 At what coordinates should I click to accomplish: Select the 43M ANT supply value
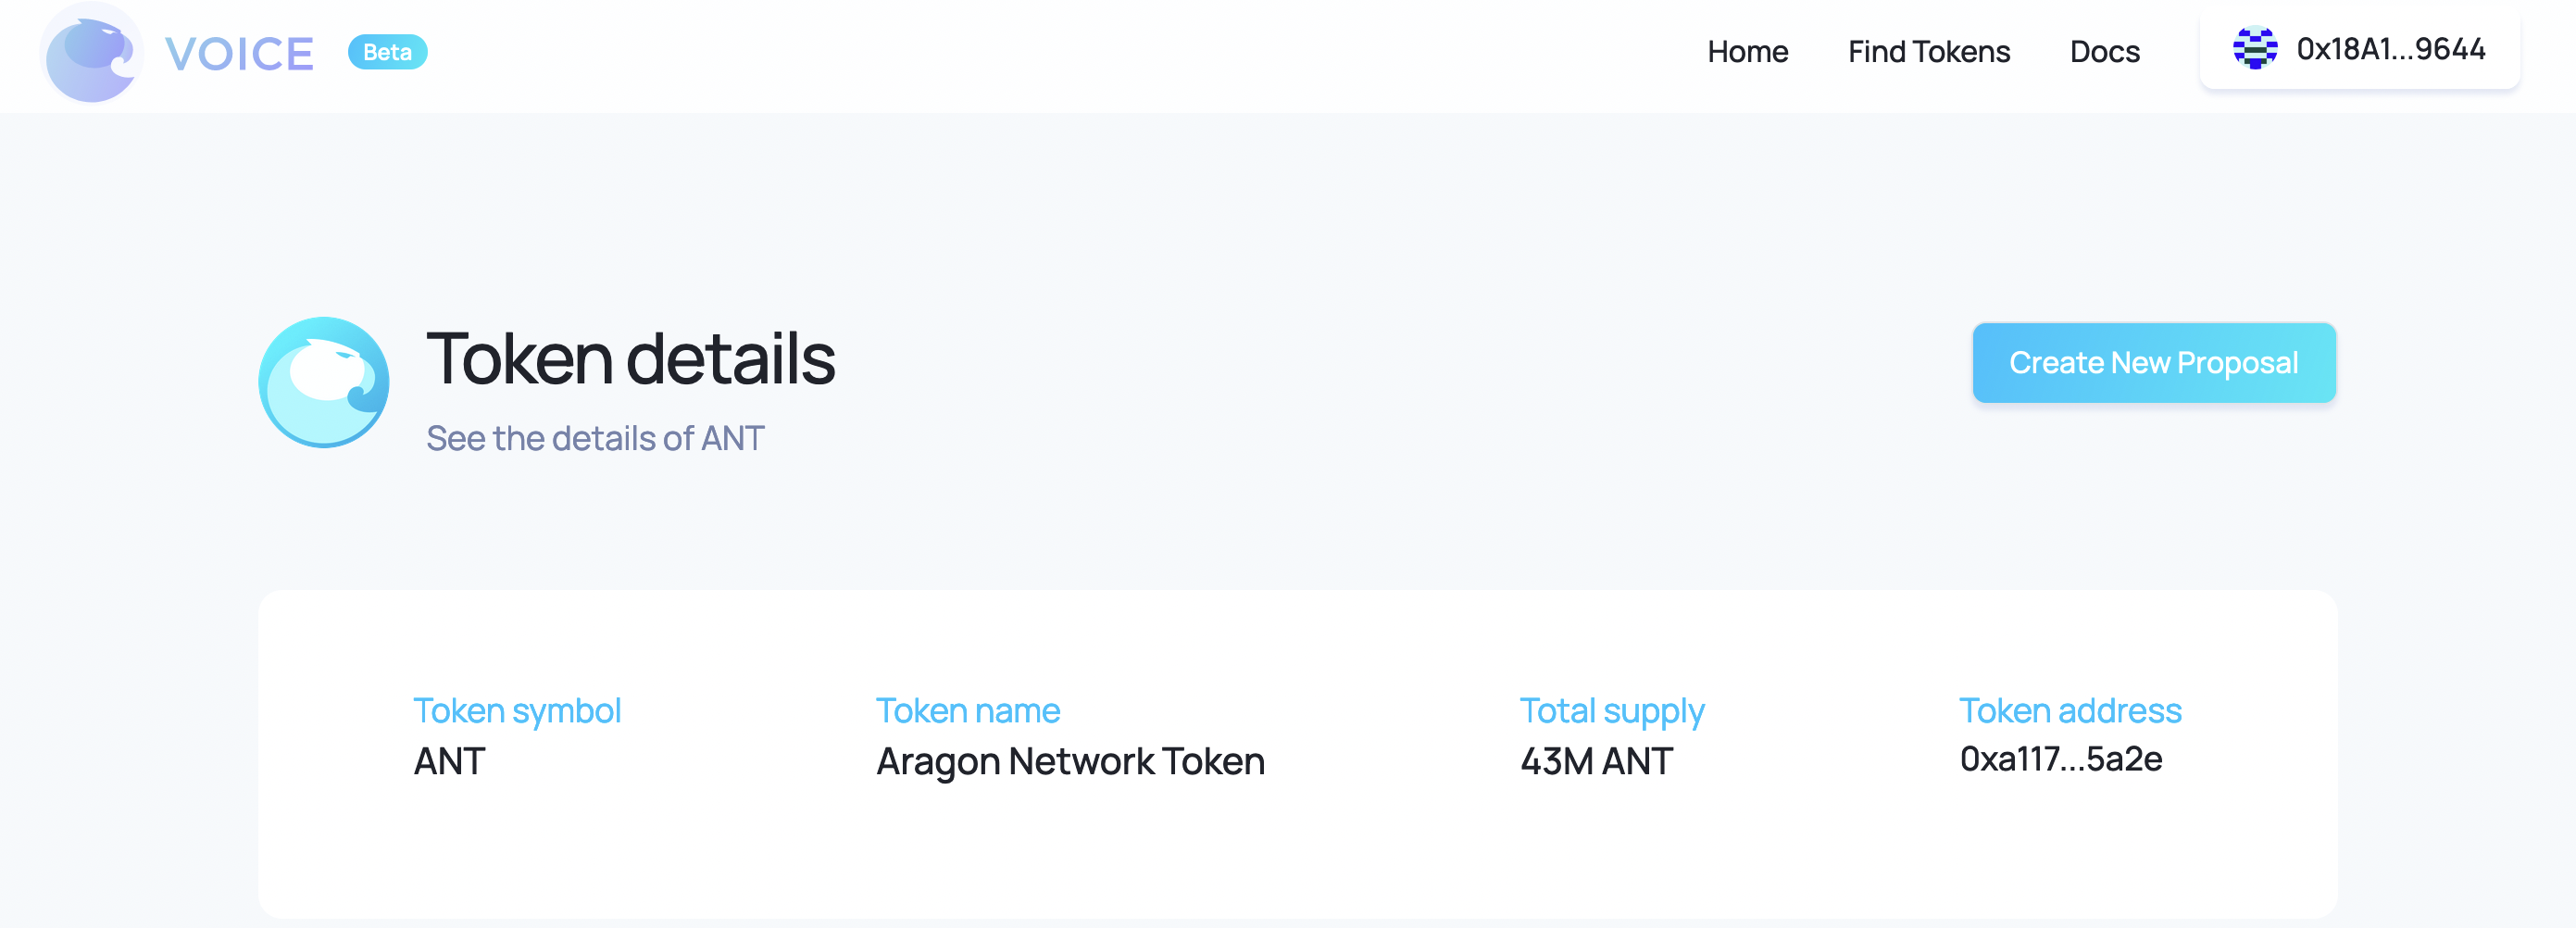[x=1596, y=762]
